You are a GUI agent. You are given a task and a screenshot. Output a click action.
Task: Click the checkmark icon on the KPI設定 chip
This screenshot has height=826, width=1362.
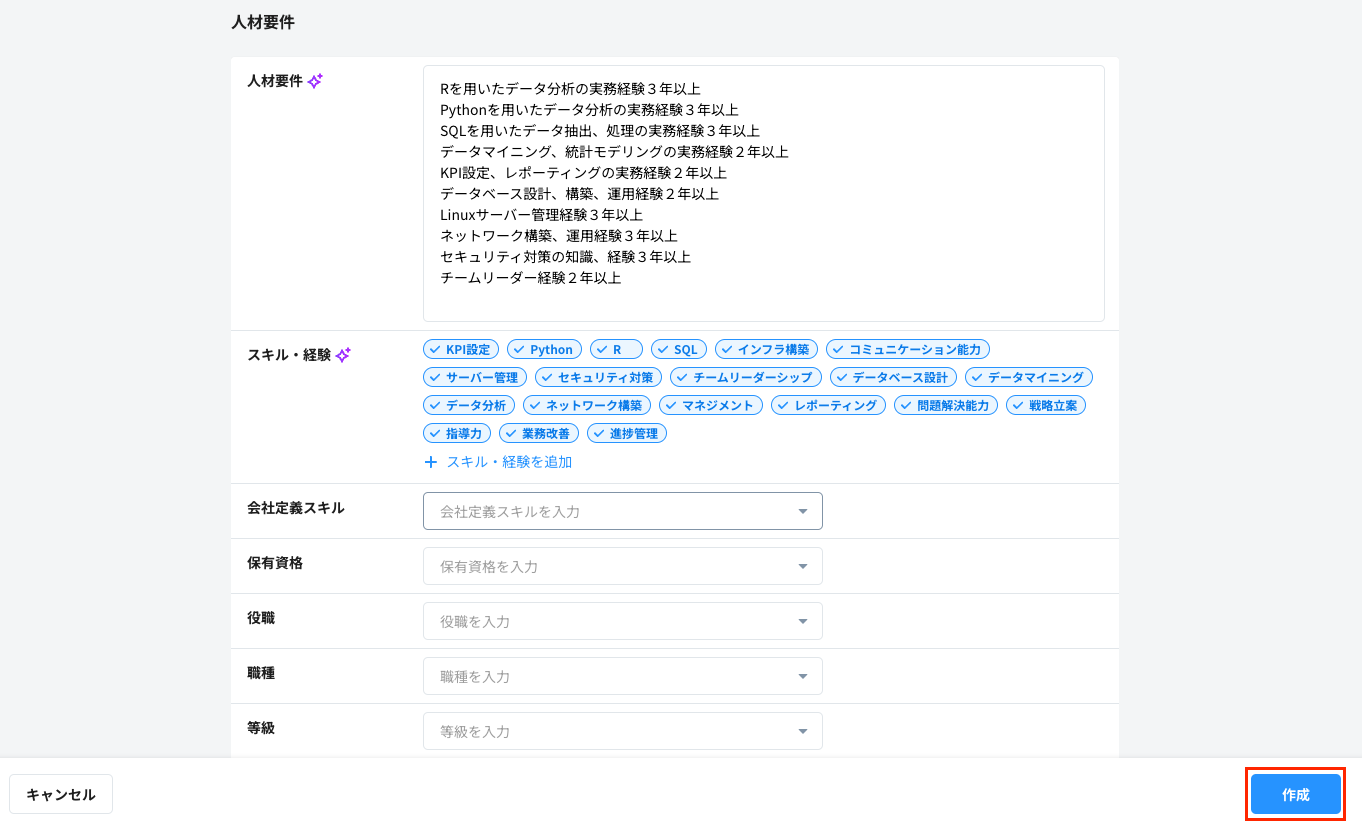[436, 348]
